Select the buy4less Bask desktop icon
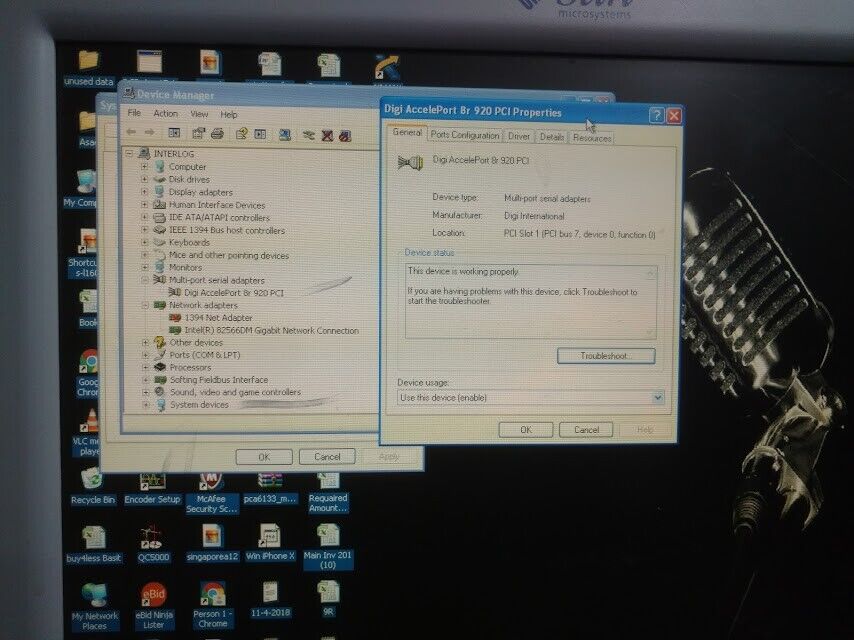The height and width of the screenshot is (640, 854). tap(94, 544)
